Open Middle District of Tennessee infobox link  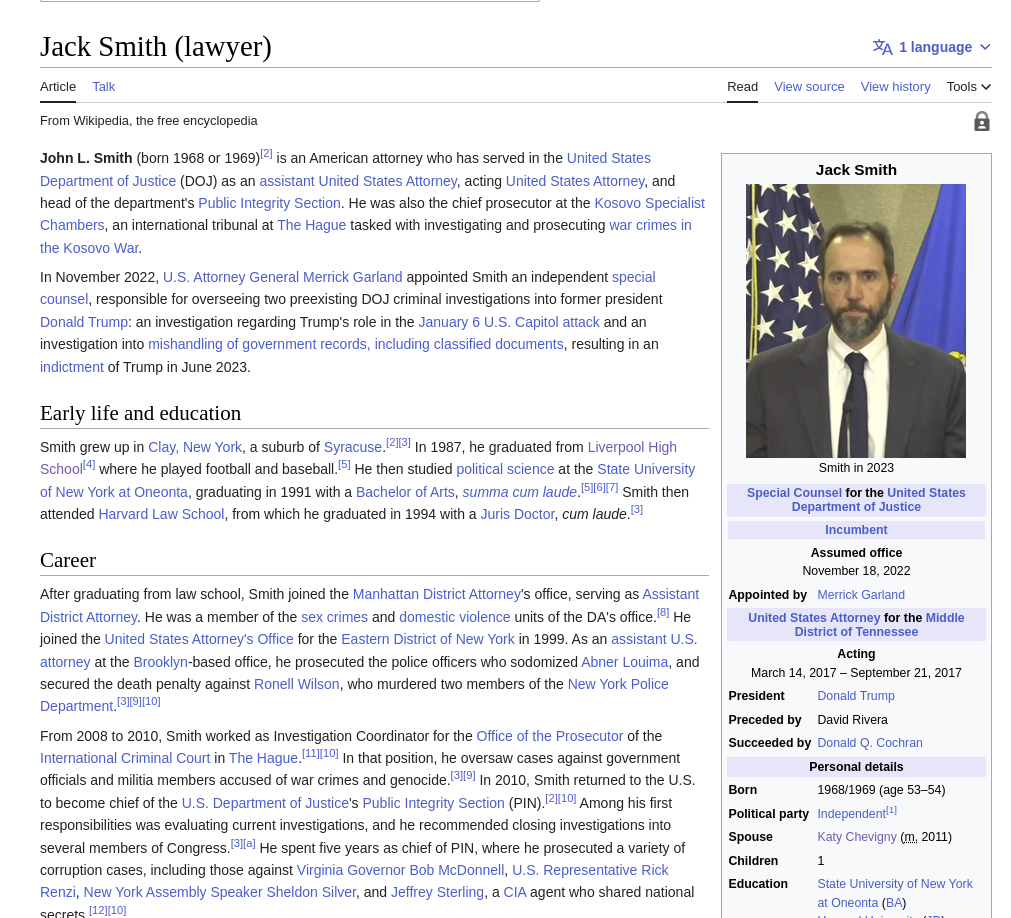click(879, 625)
